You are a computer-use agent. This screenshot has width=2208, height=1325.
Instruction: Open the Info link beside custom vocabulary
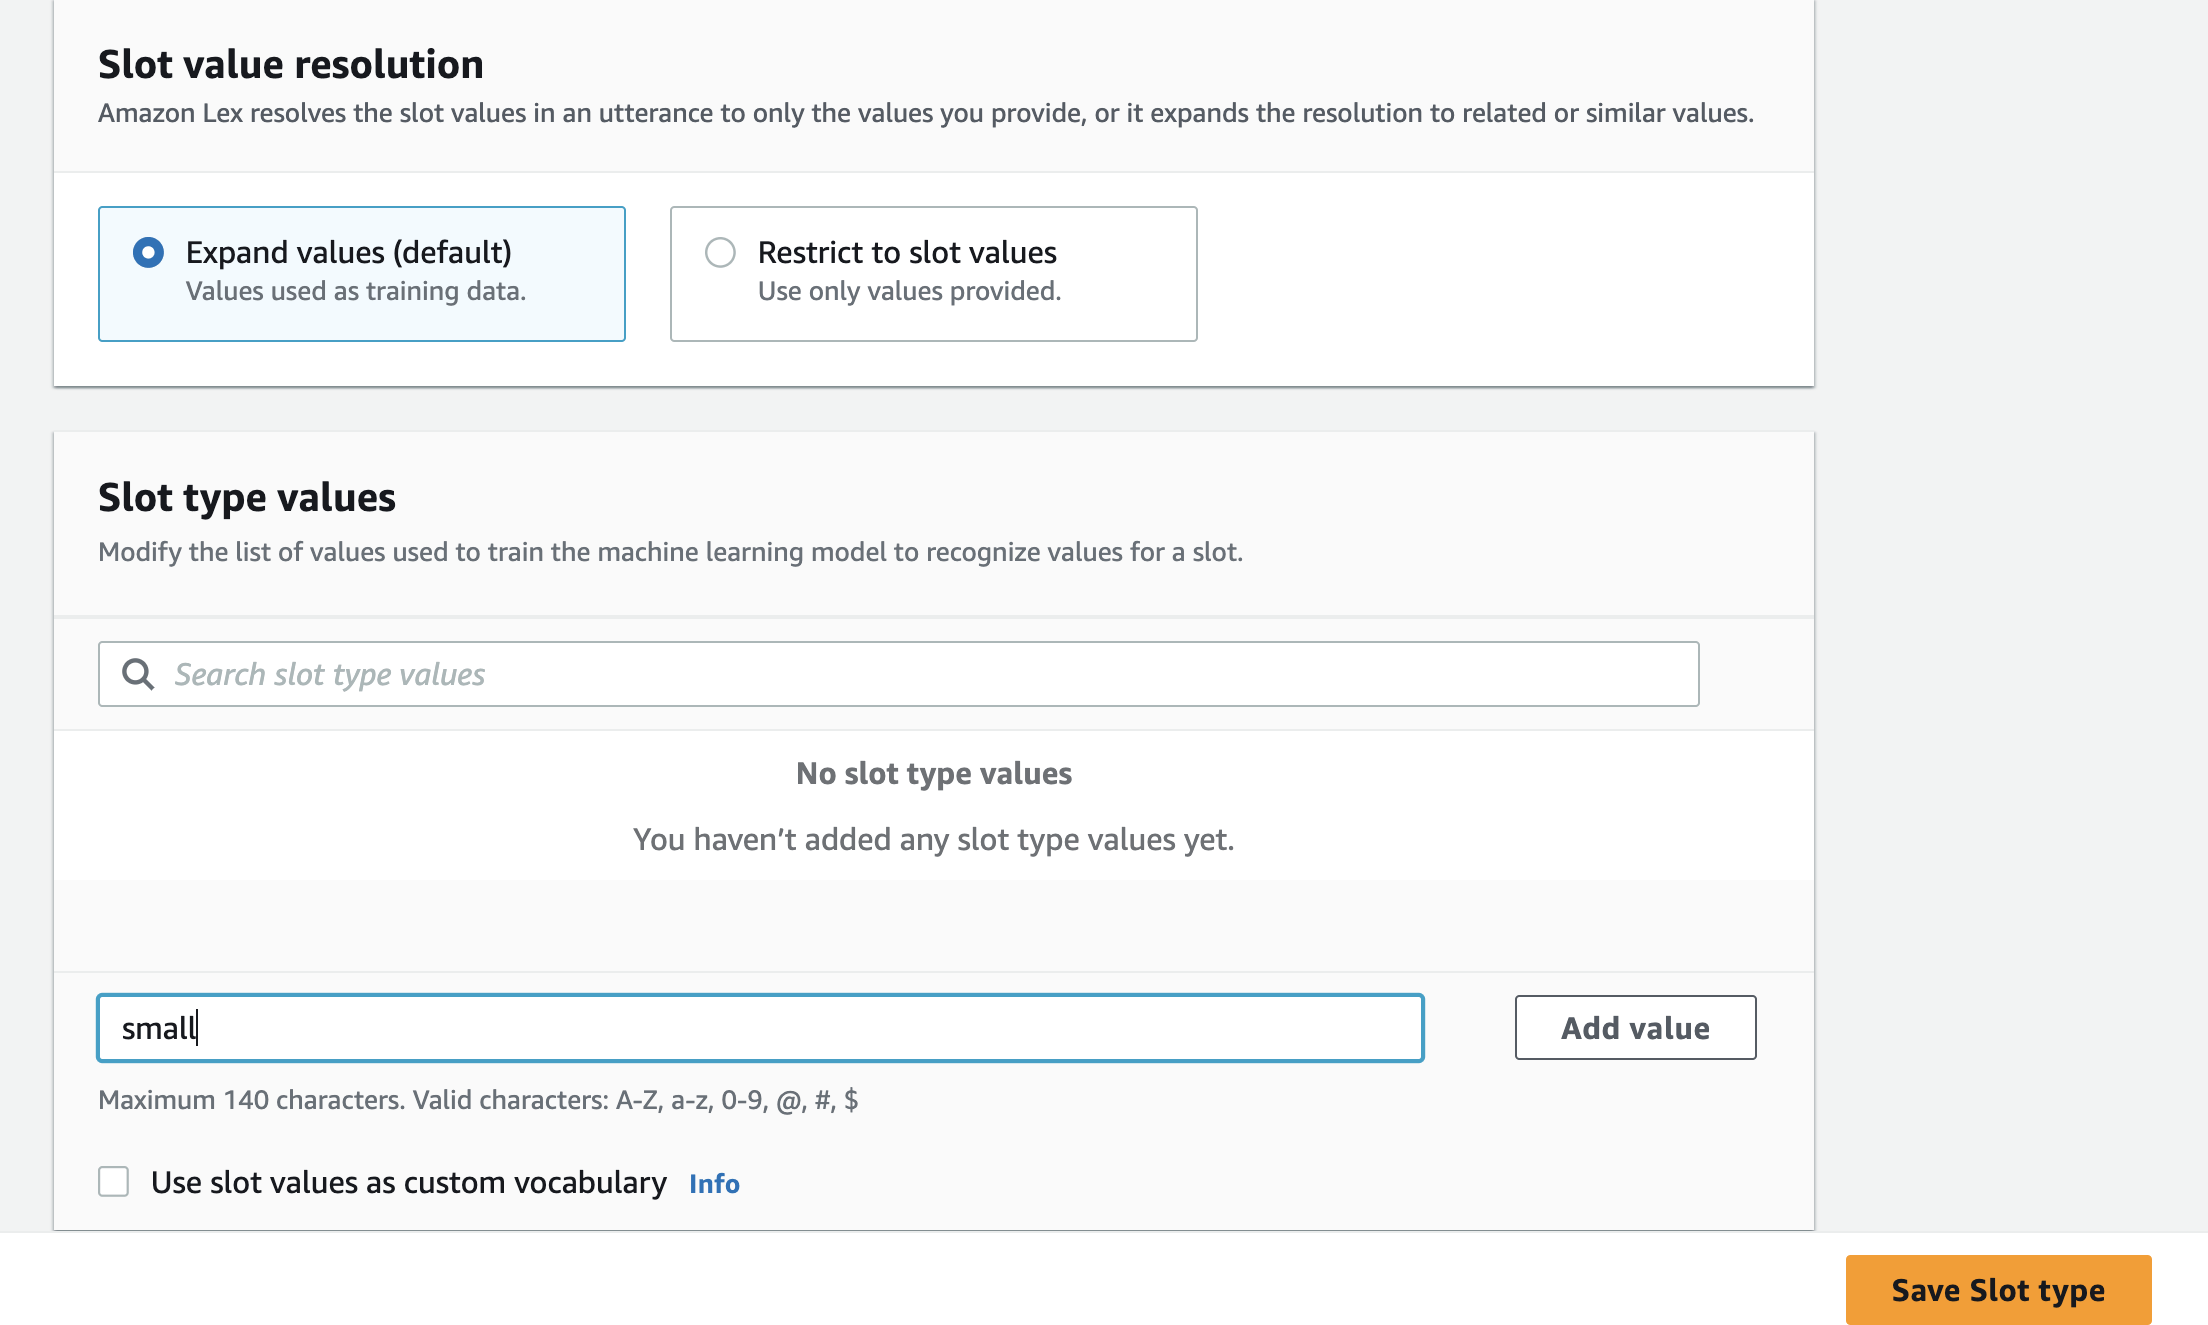pos(714,1183)
